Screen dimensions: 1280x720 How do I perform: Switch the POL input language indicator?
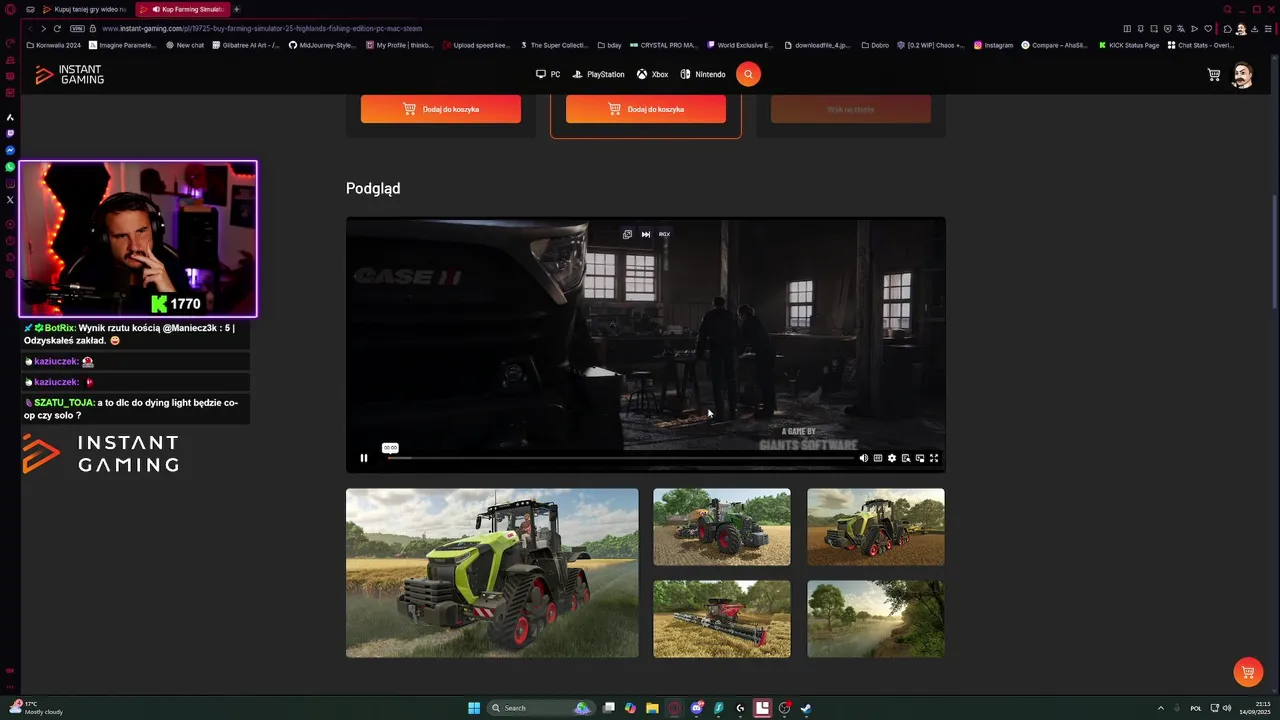[x=1196, y=708]
